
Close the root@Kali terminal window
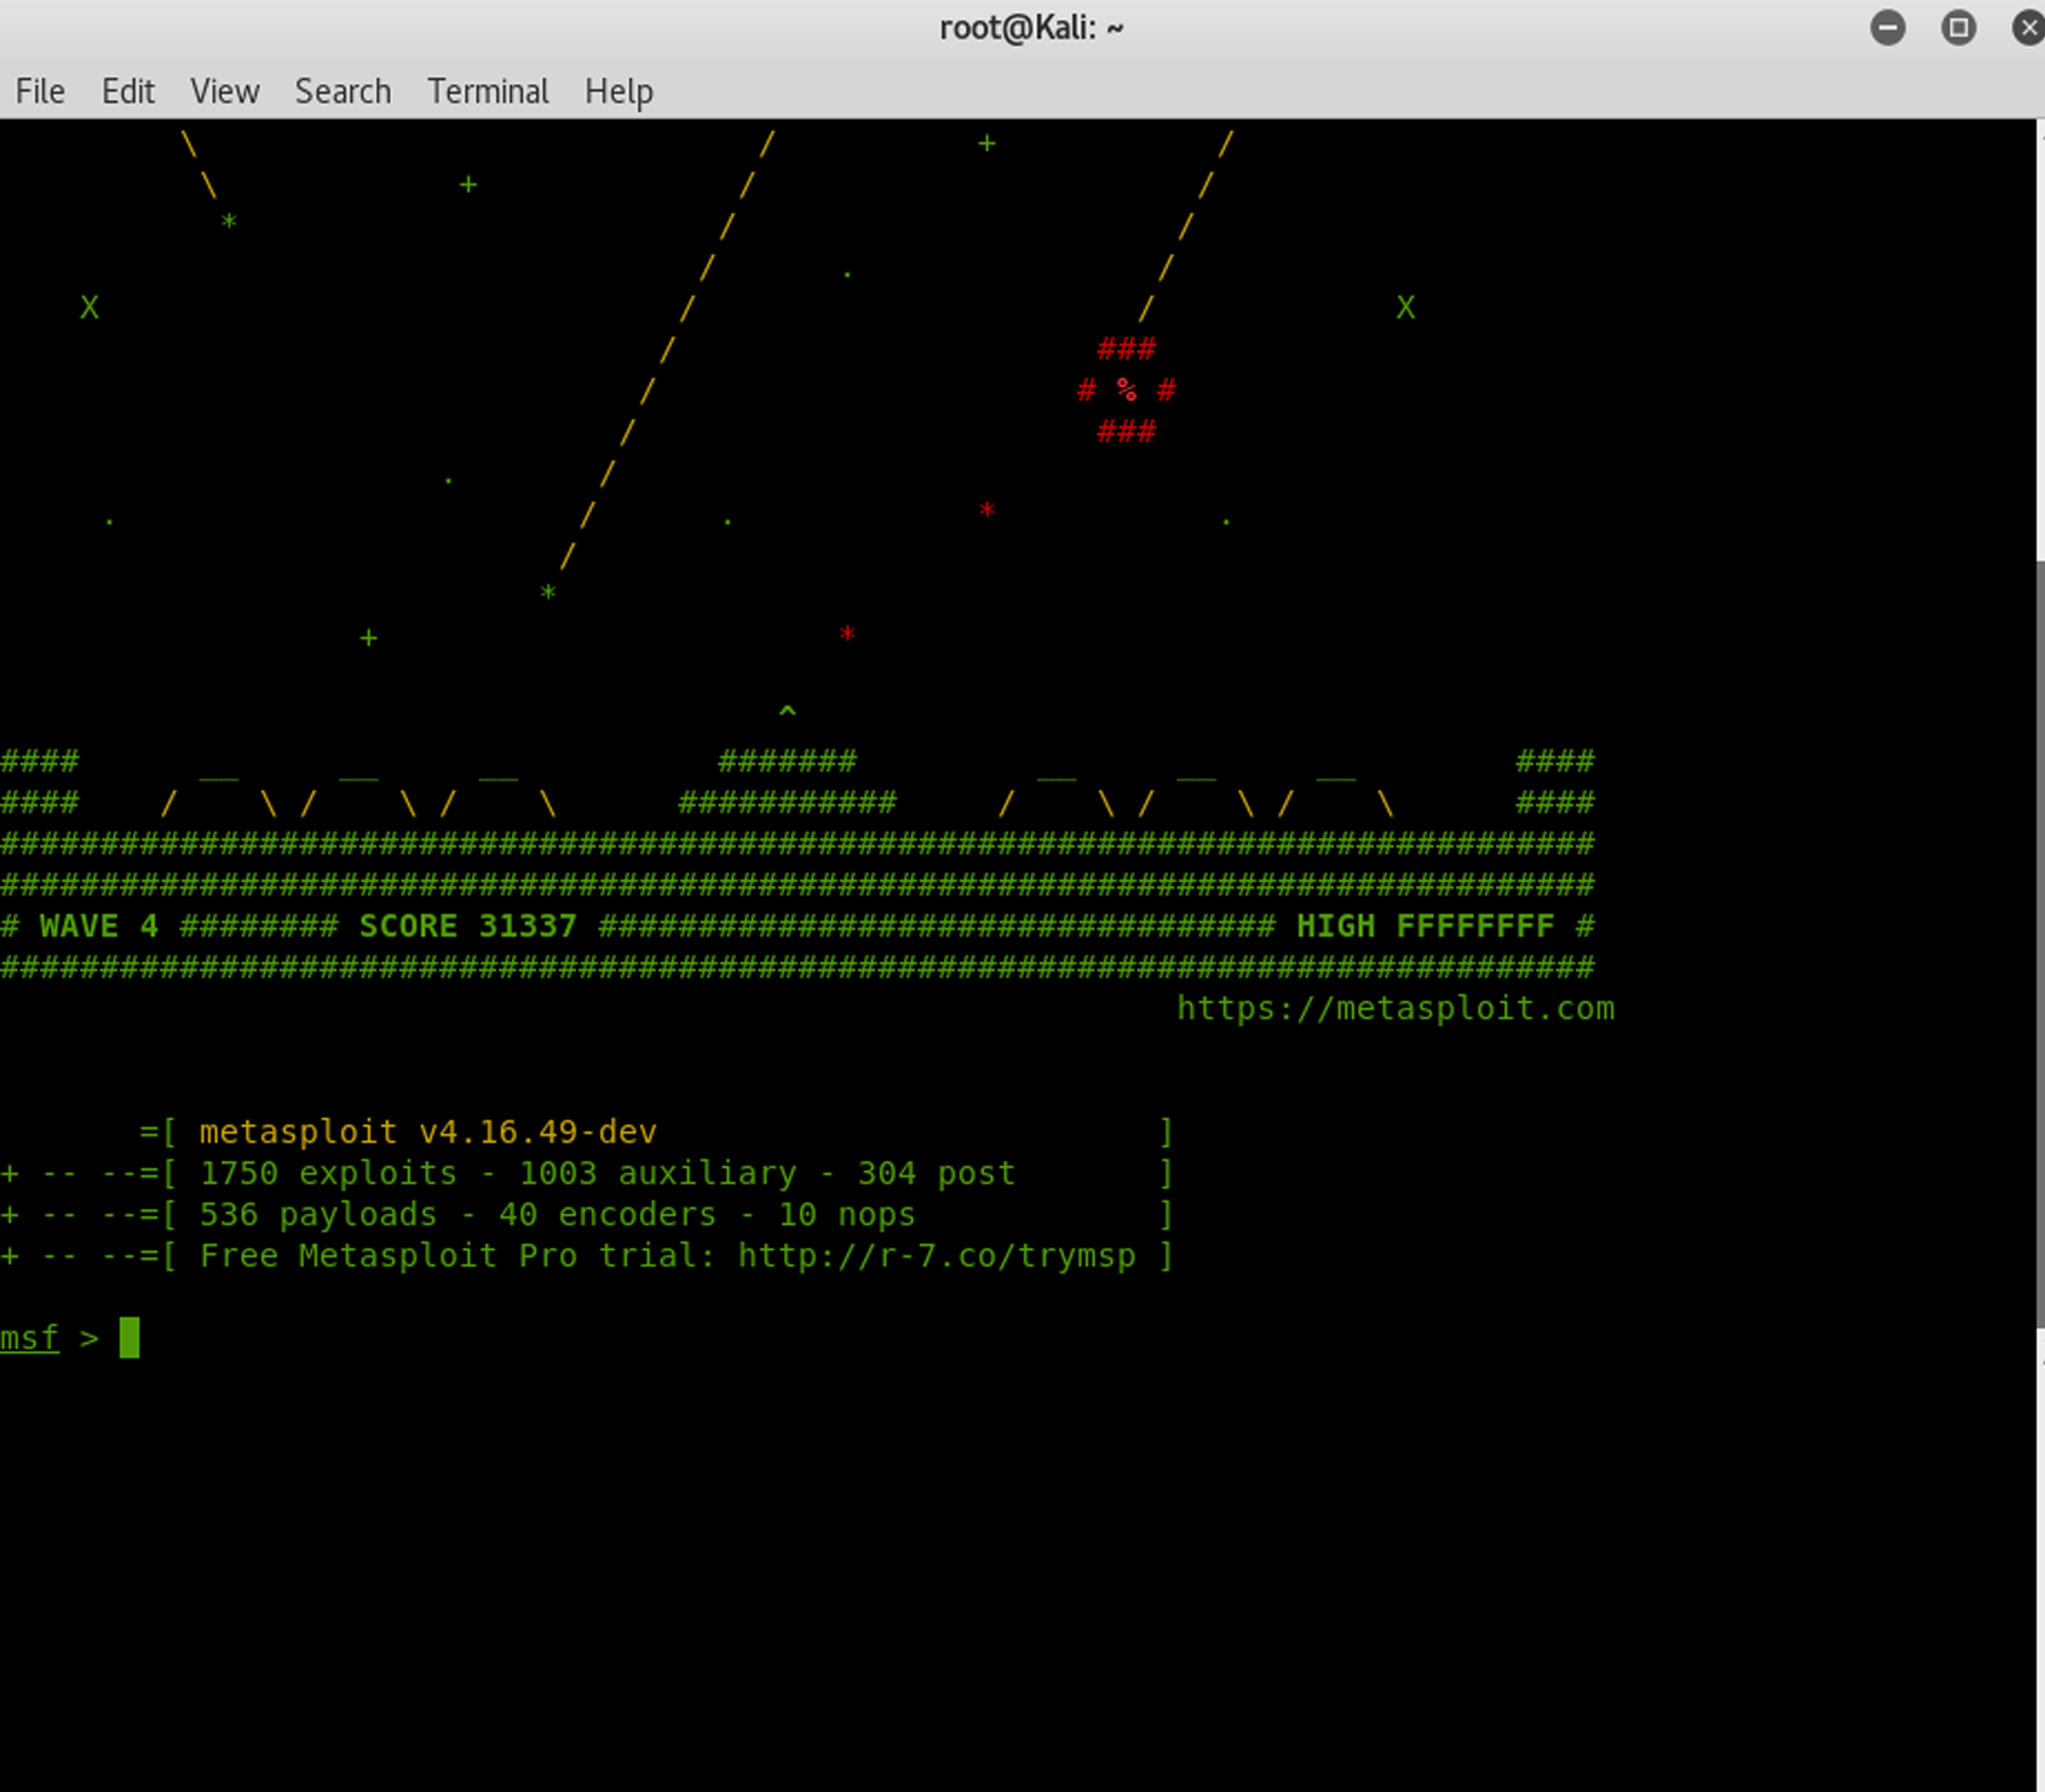(2028, 28)
